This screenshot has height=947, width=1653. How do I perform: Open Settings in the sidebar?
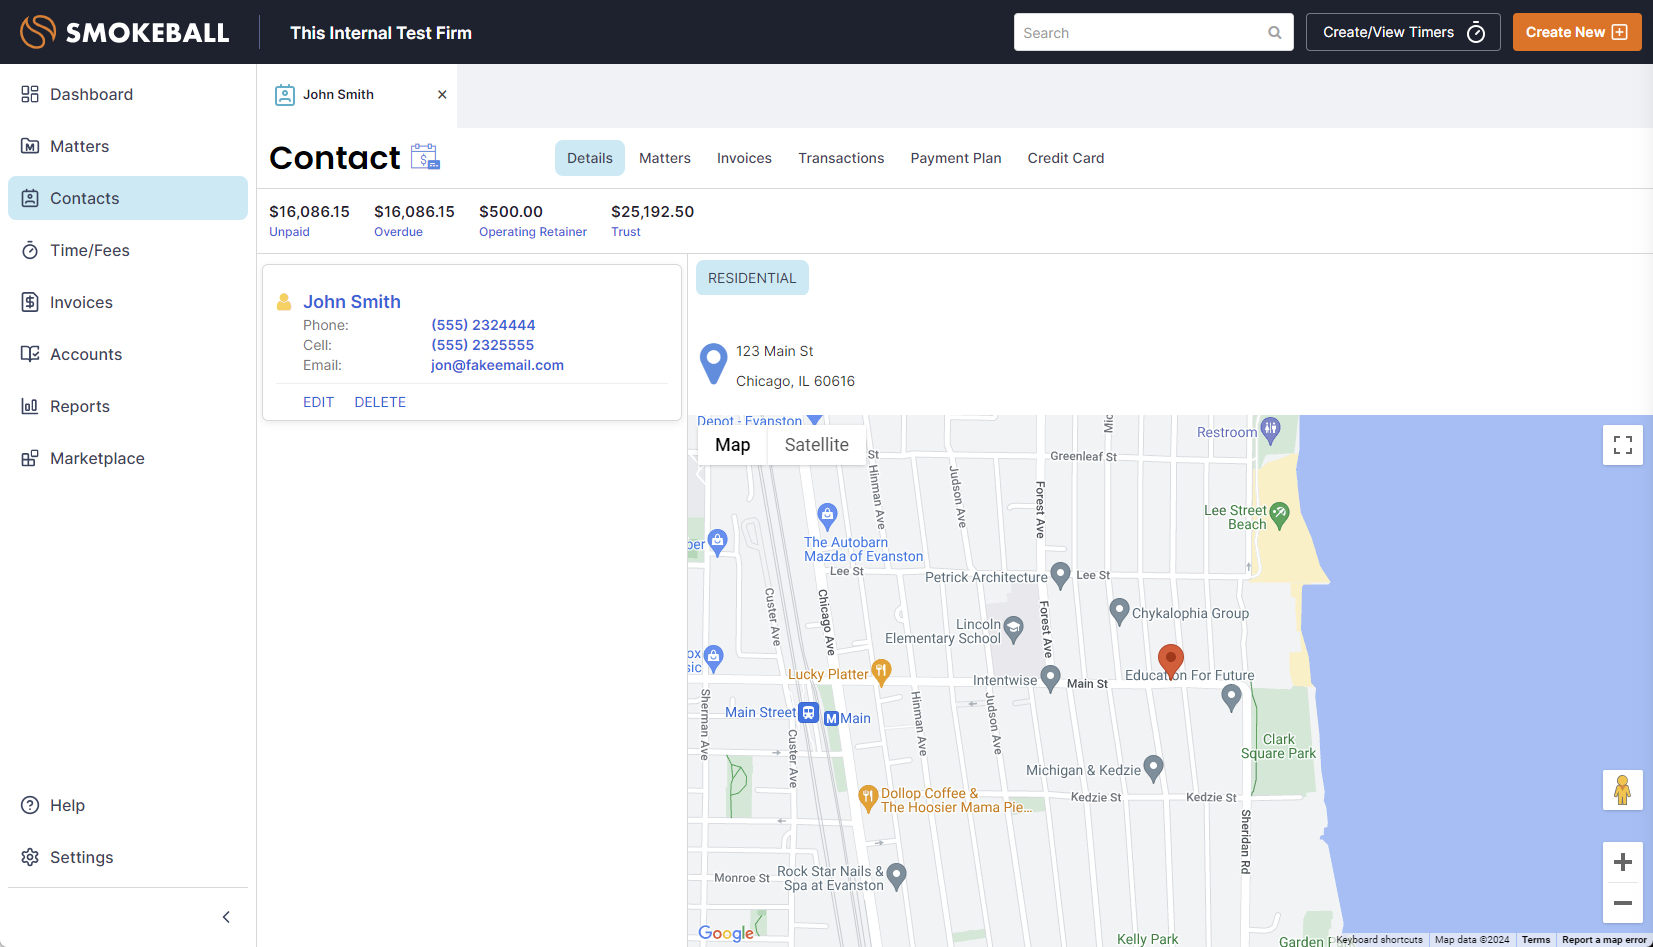coord(128,857)
